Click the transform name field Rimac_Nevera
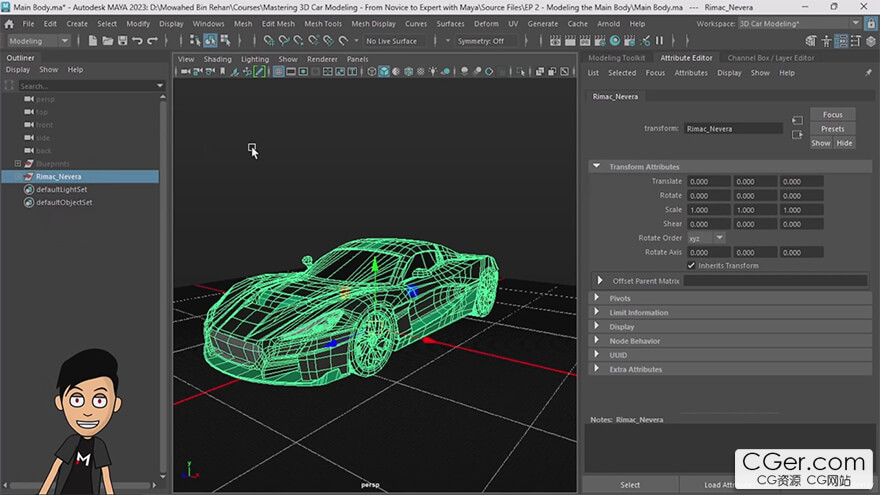 tap(733, 129)
